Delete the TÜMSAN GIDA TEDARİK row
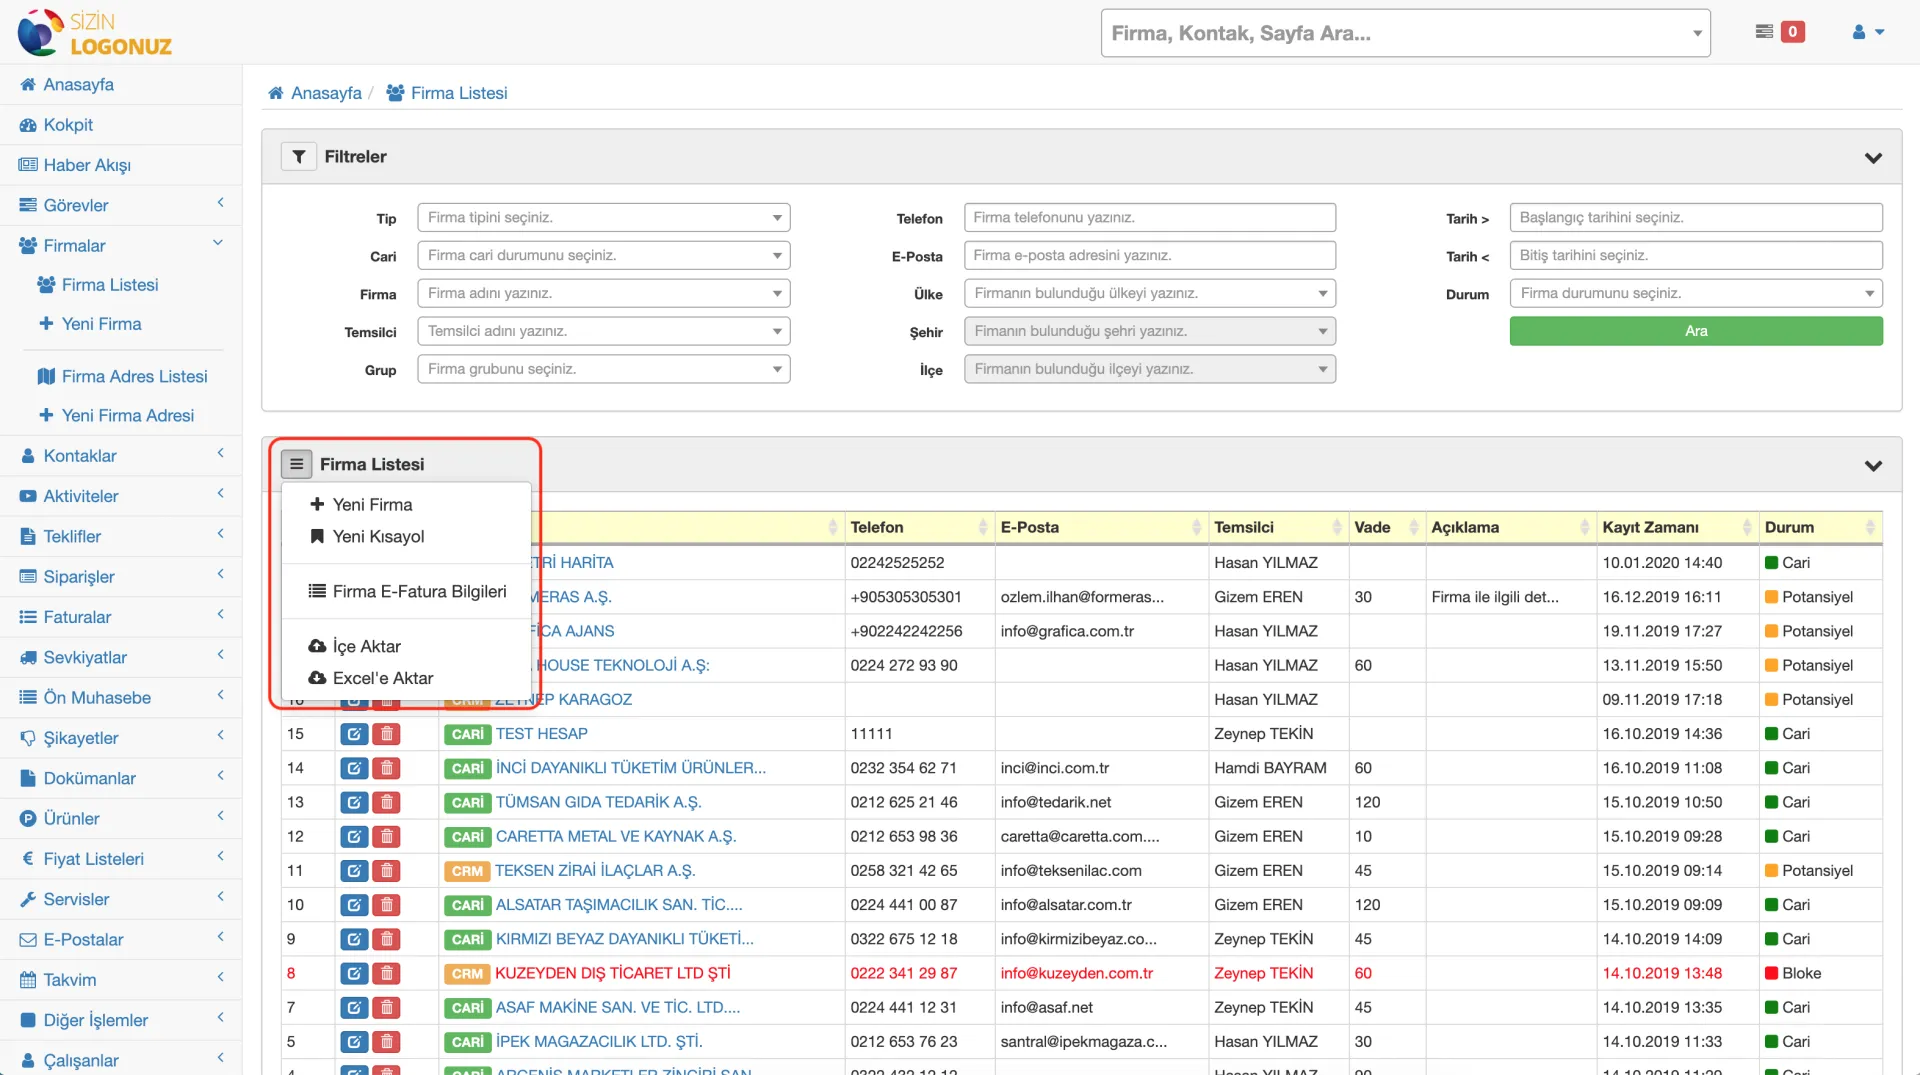The height and width of the screenshot is (1075, 1920). tap(386, 802)
